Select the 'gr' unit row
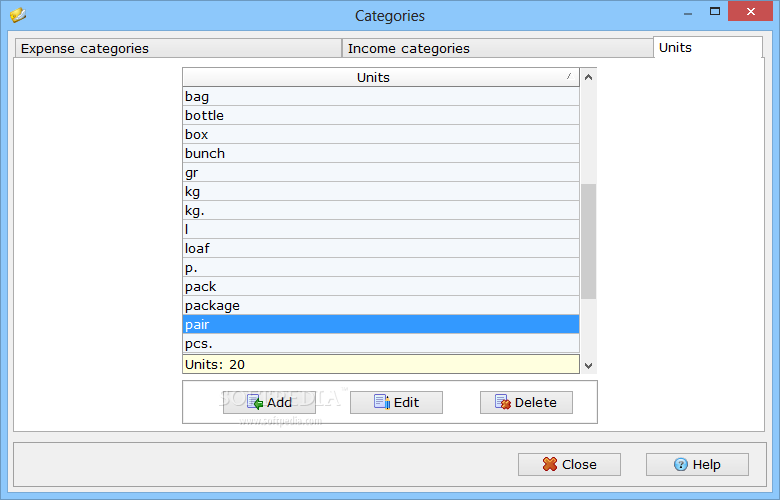The width and height of the screenshot is (780, 500). (x=381, y=173)
